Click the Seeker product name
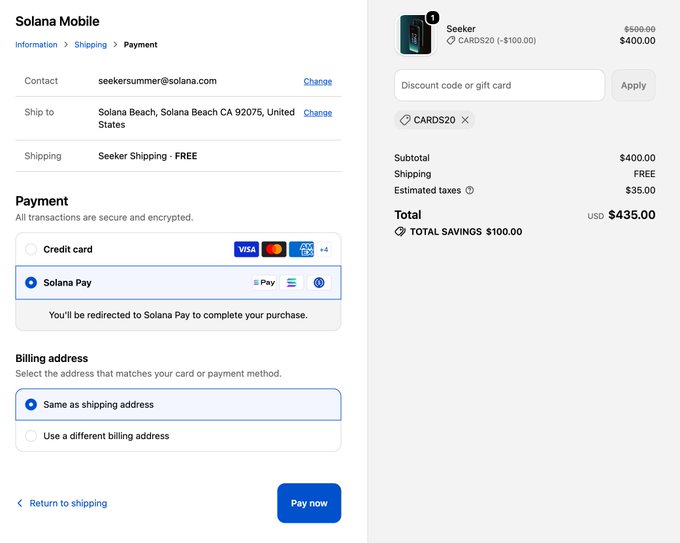Image resolution: width=680 pixels, height=543 pixels. (461, 29)
